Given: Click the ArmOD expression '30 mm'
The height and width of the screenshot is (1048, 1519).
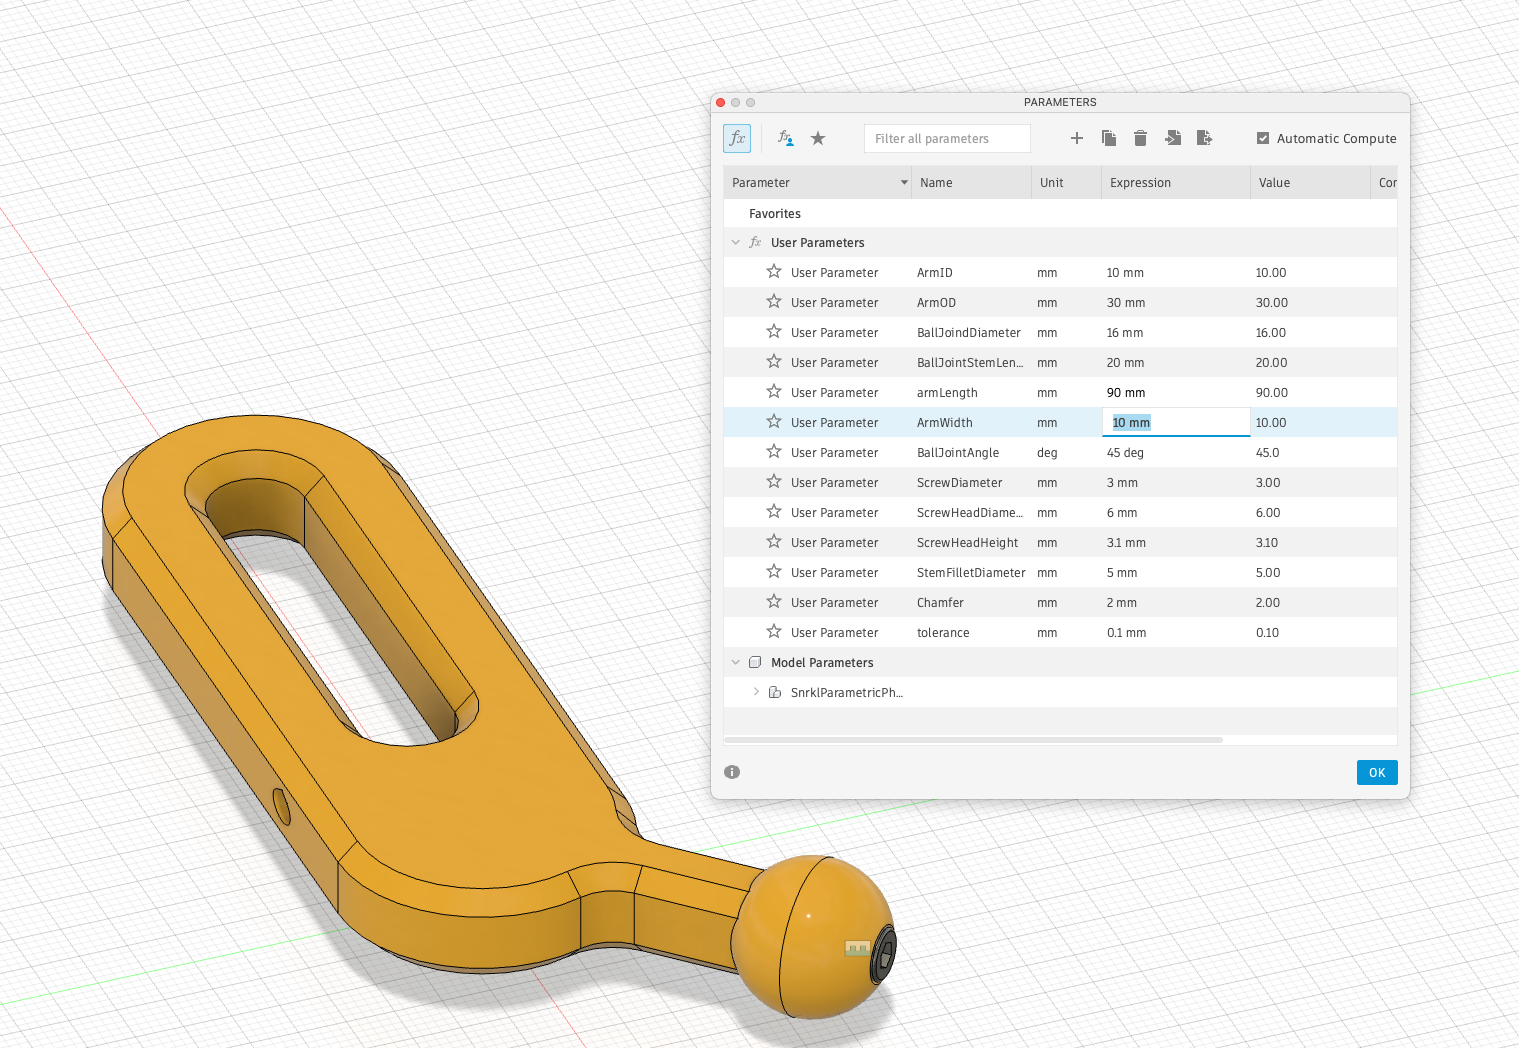Looking at the screenshot, I should coord(1126,303).
